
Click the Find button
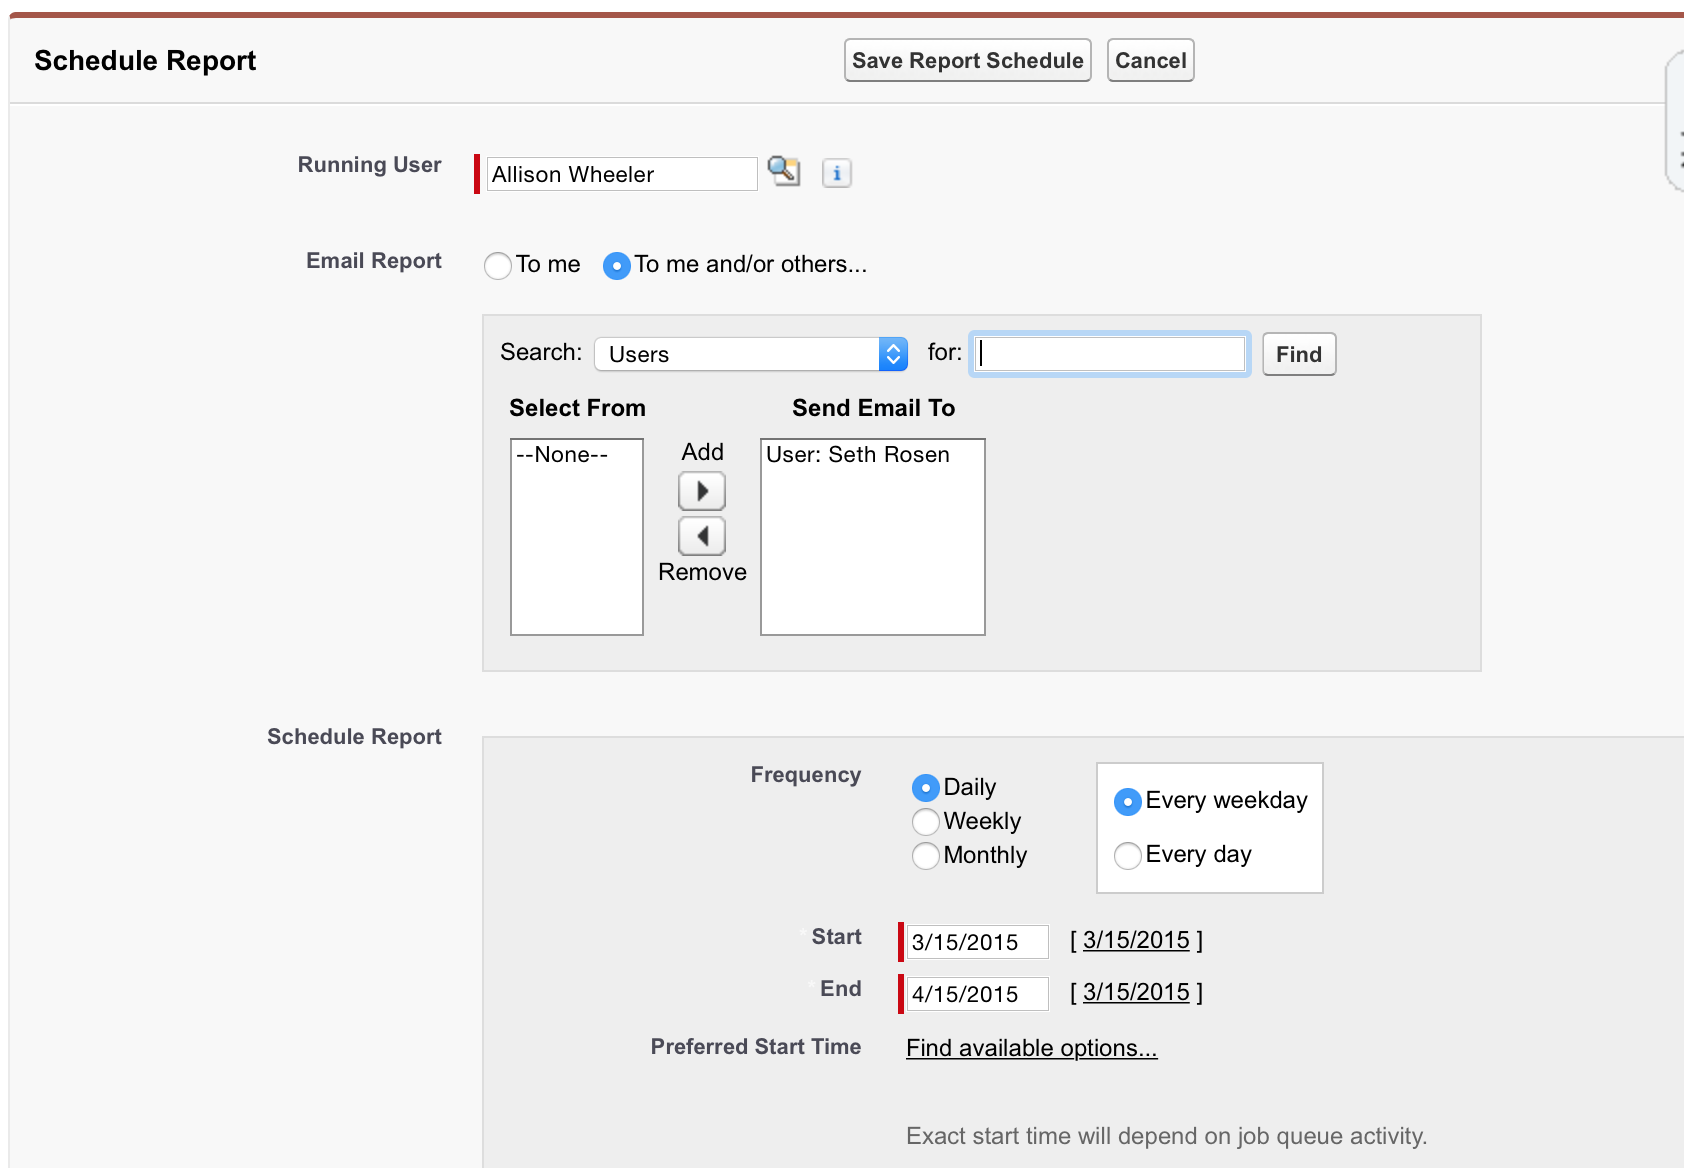tap(1298, 354)
